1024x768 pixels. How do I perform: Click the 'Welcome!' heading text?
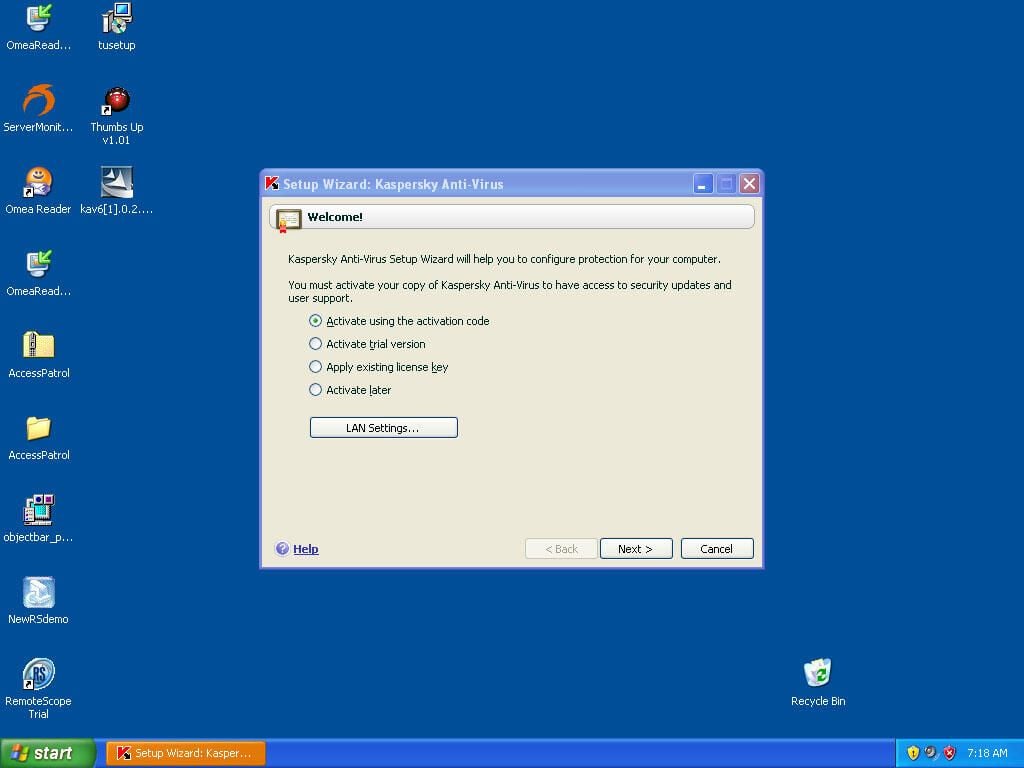pos(335,217)
